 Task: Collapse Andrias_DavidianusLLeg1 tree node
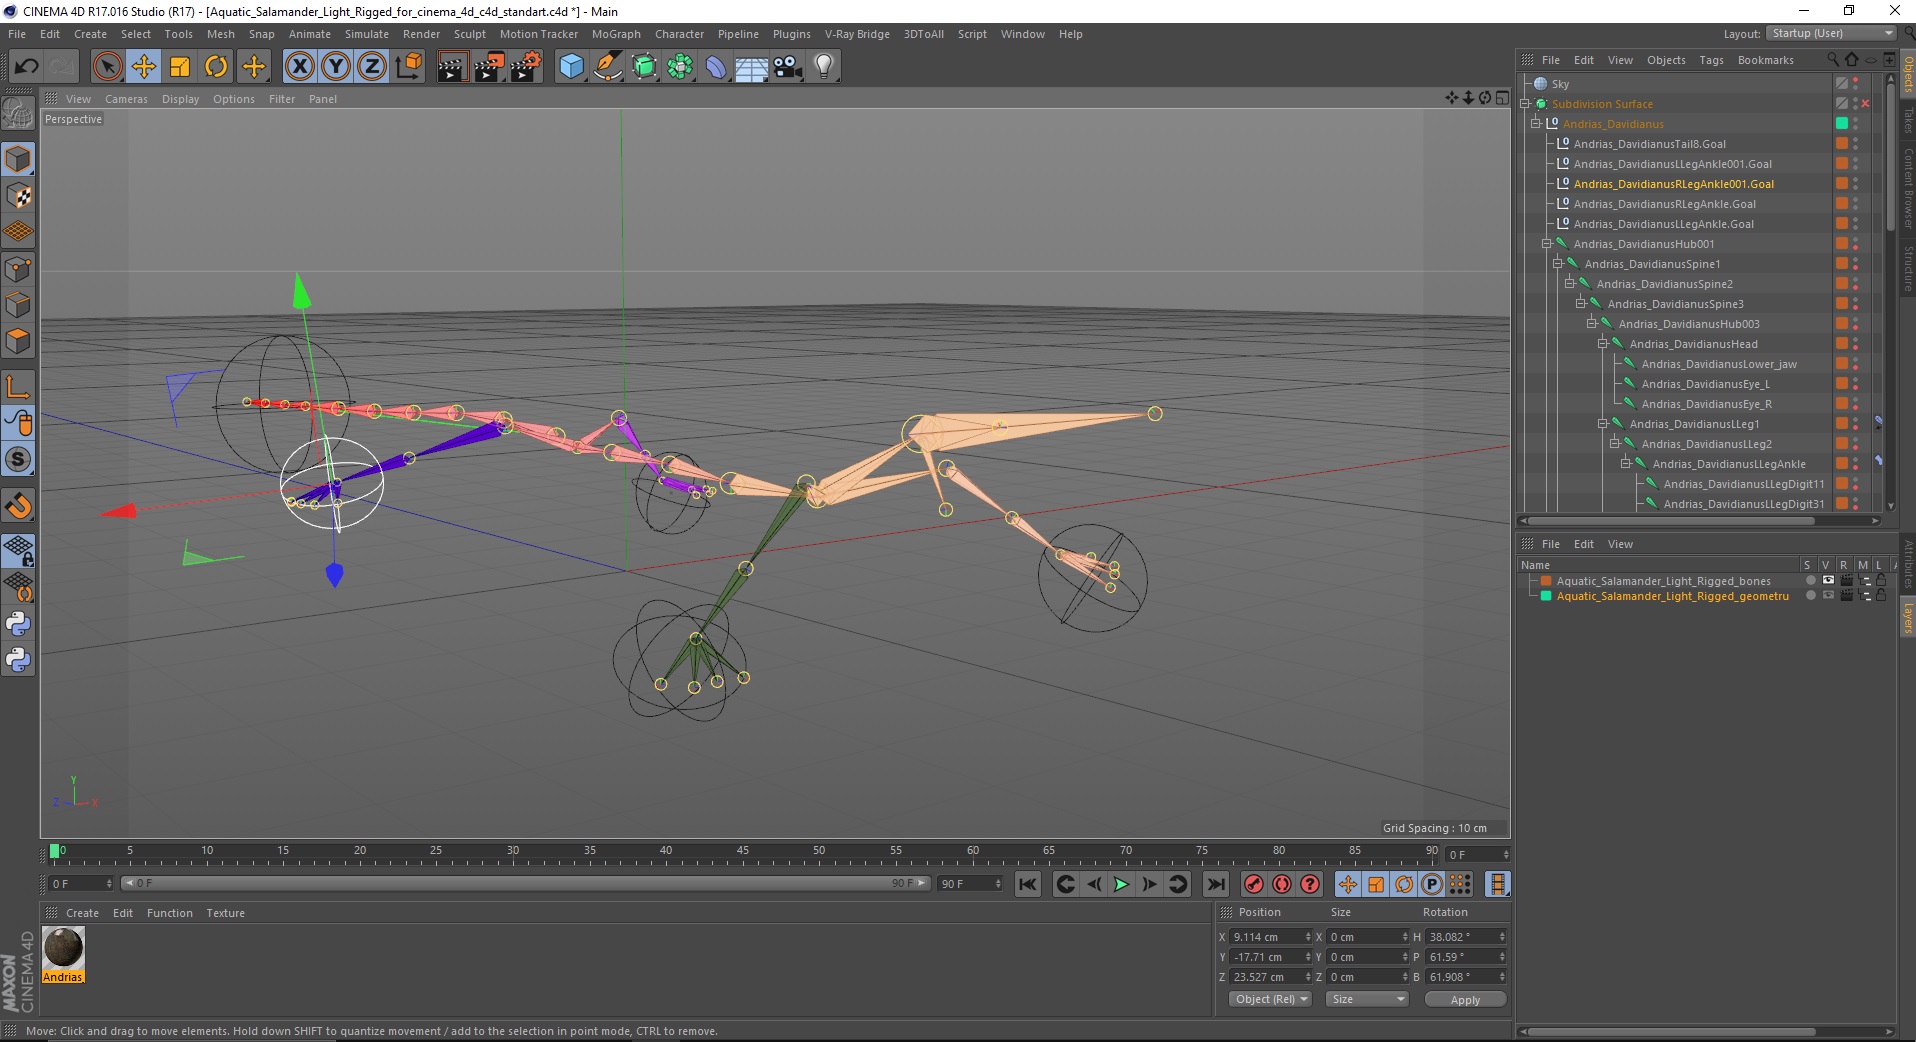click(x=1603, y=424)
